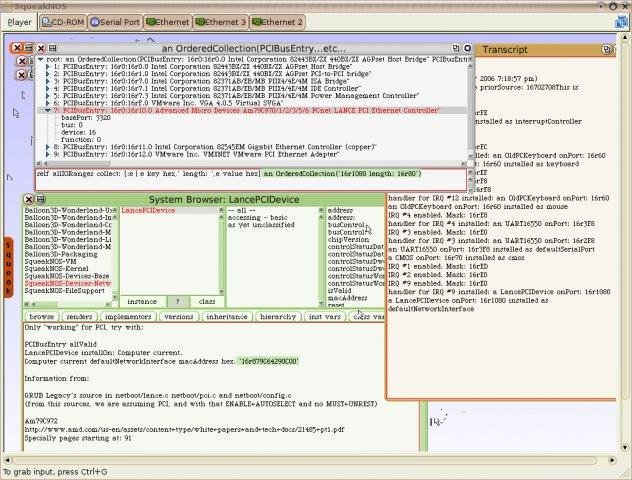This screenshot has width=632, height=480.
Task: Open the CD-ROM device button
Action: point(62,22)
